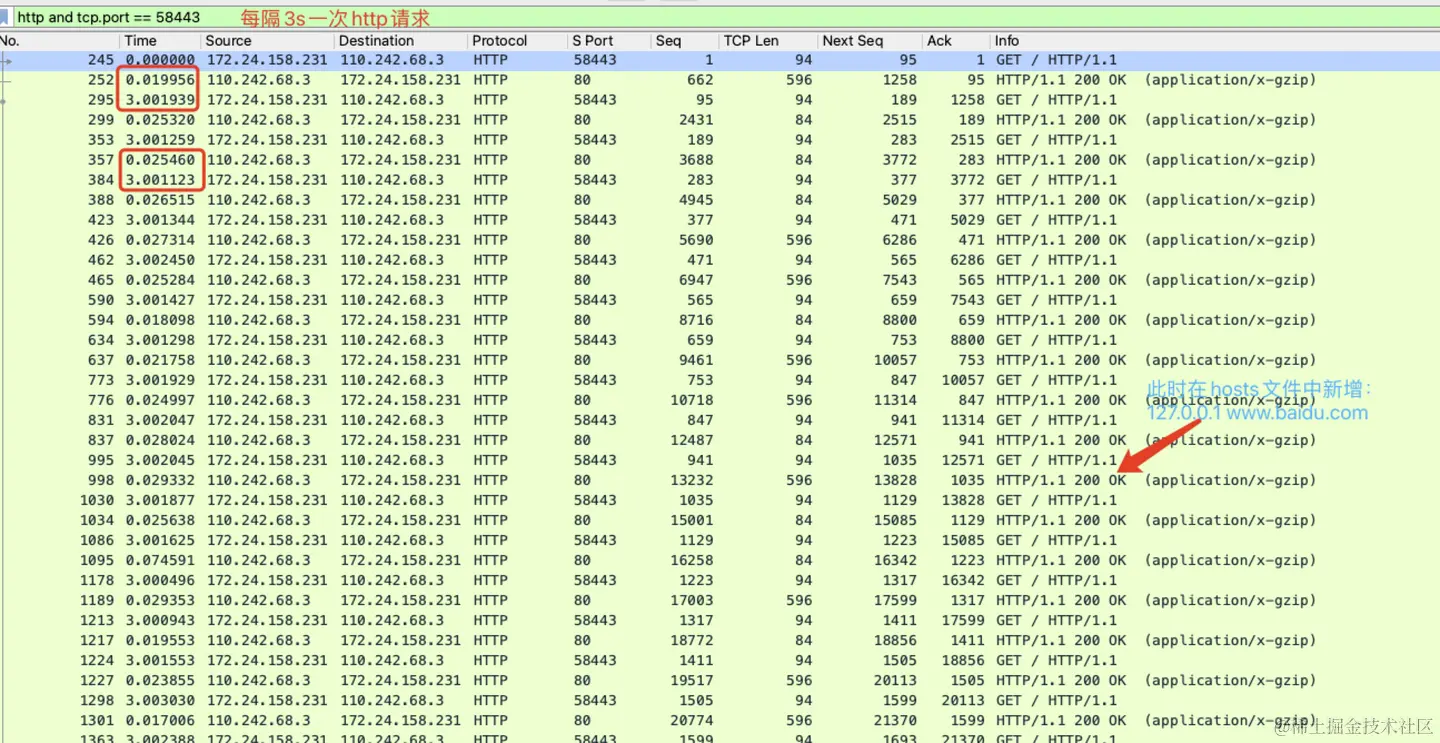Image resolution: width=1440 pixels, height=743 pixels.
Task: Select packet No. 995 in the list
Action: tap(720, 460)
